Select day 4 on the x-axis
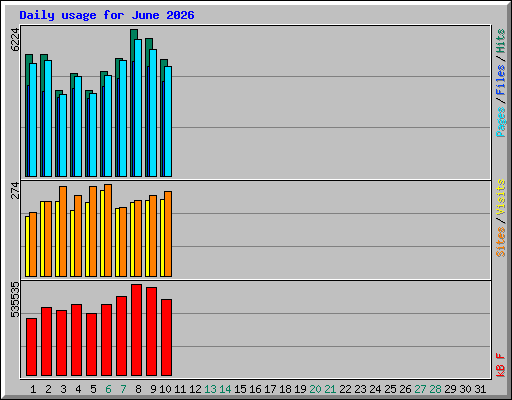This screenshot has width=512, height=400. click(78, 389)
